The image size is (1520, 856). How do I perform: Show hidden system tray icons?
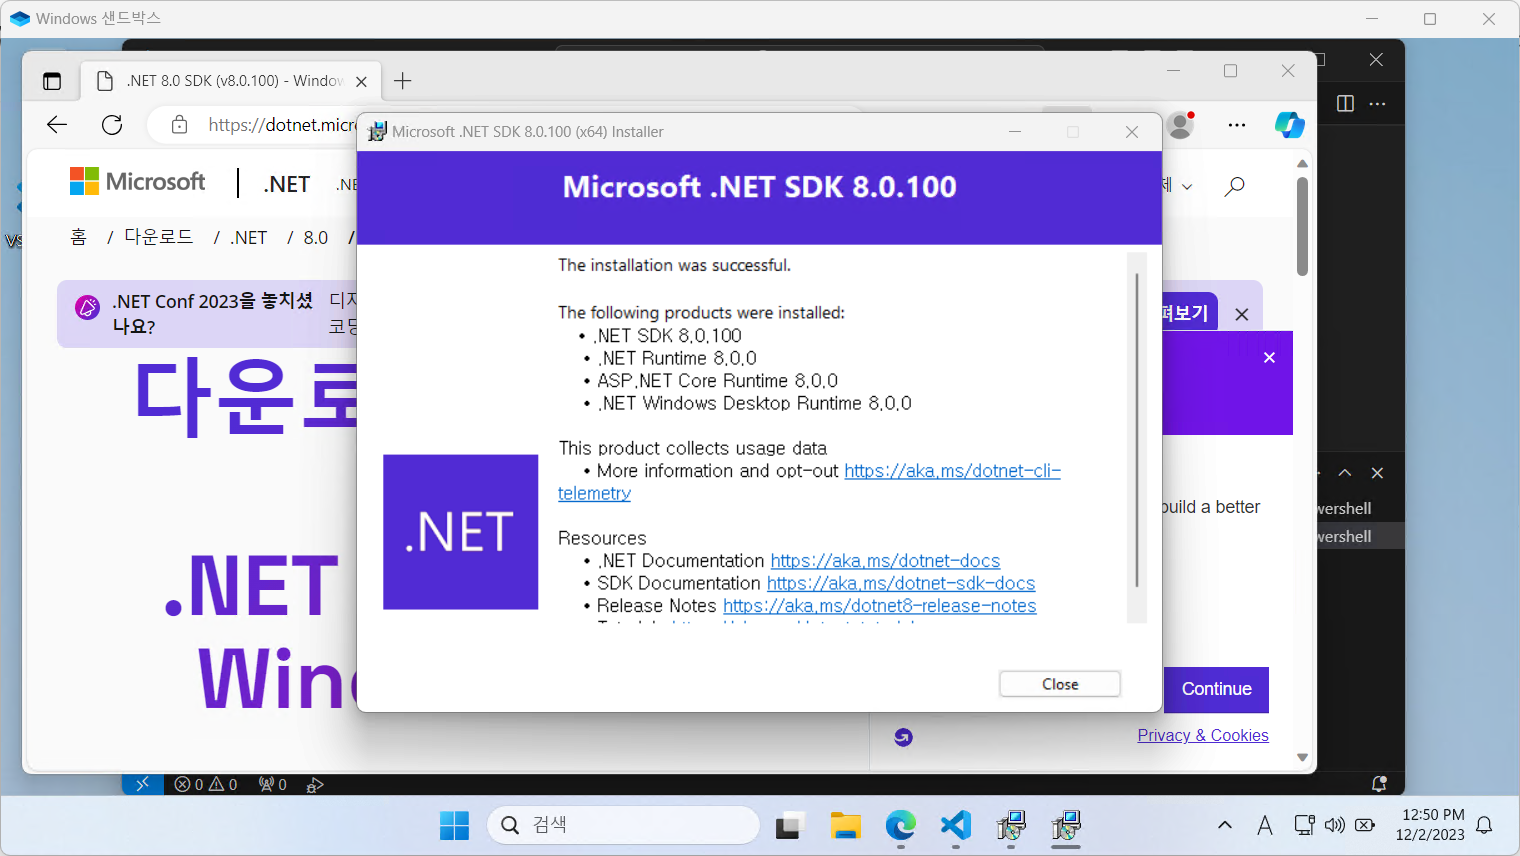[1225, 826]
